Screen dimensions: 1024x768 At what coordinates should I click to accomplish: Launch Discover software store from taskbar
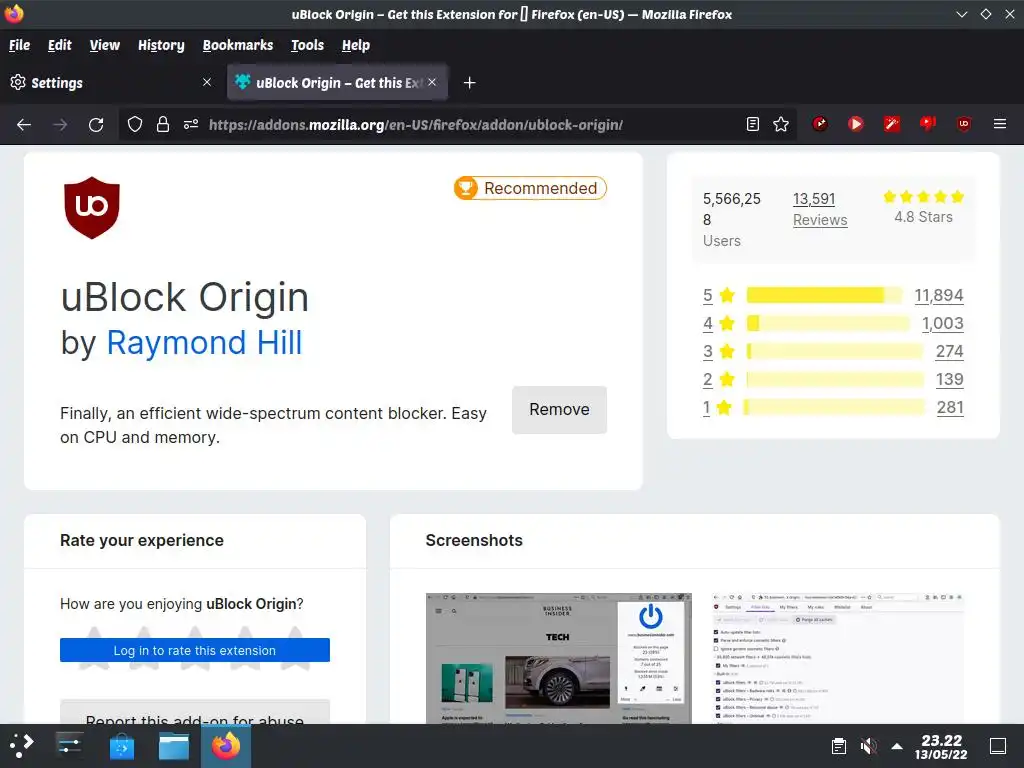click(x=121, y=745)
